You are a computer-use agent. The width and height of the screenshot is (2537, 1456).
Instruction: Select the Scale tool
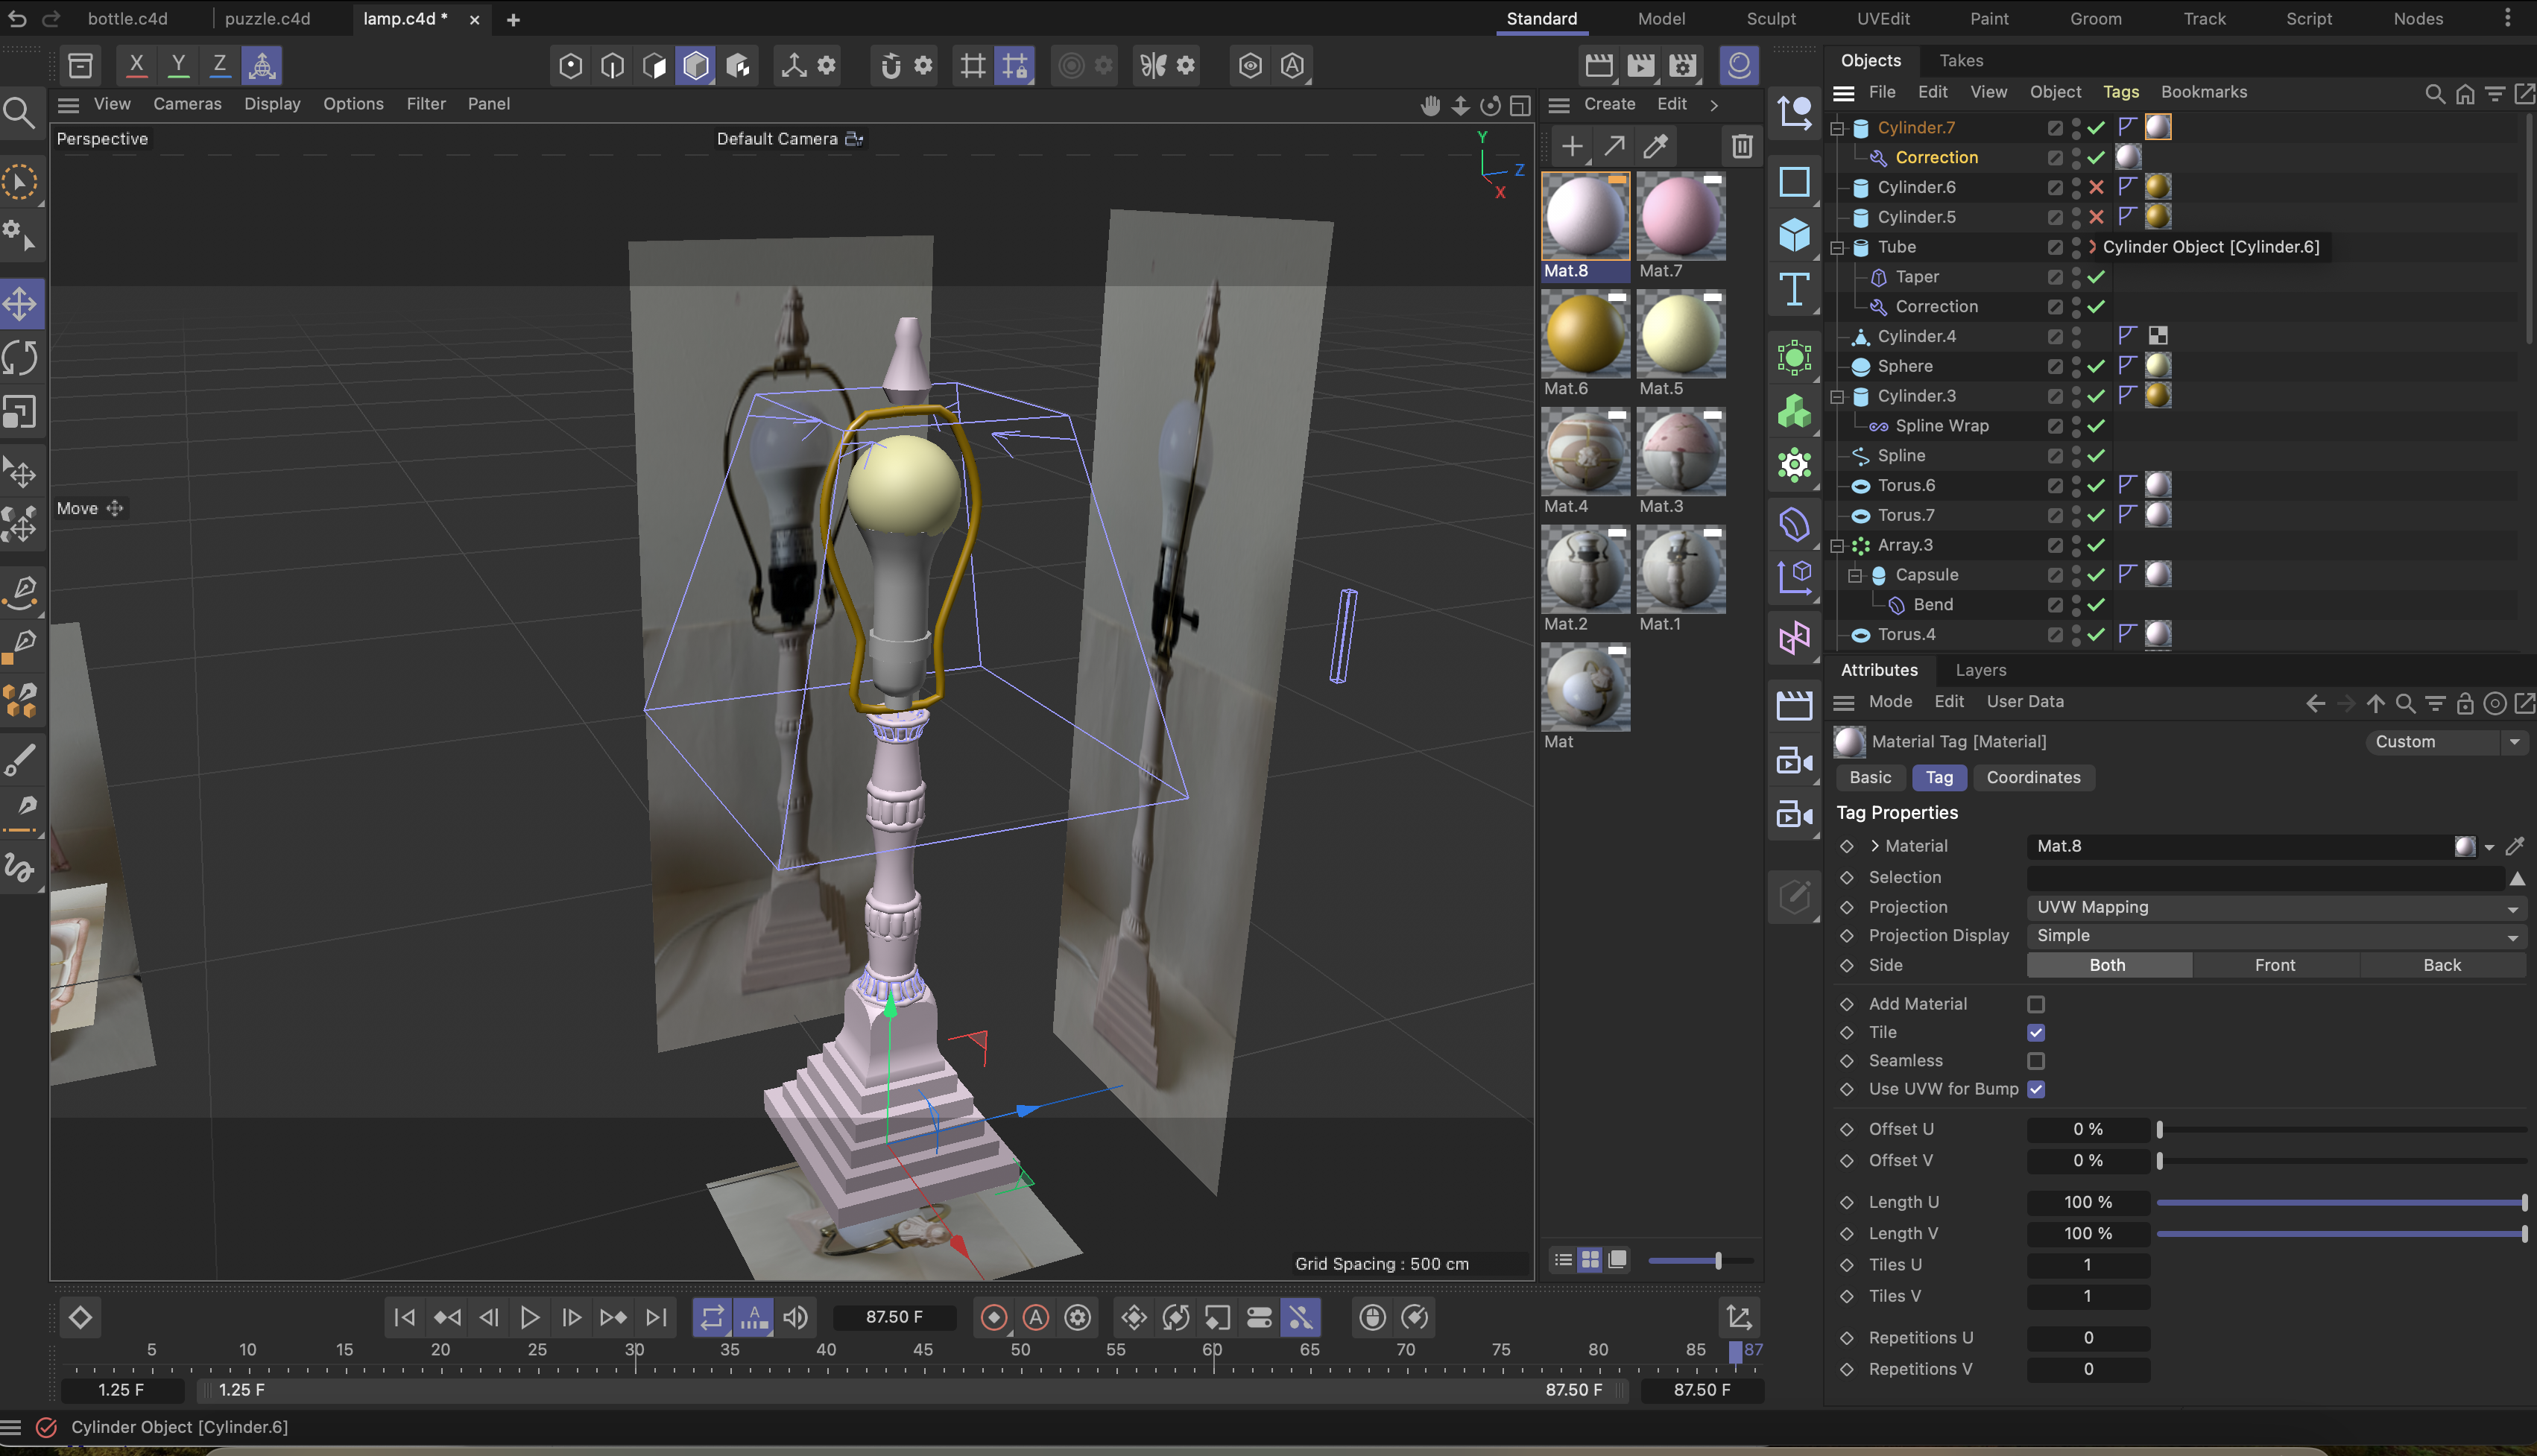click(22, 411)
